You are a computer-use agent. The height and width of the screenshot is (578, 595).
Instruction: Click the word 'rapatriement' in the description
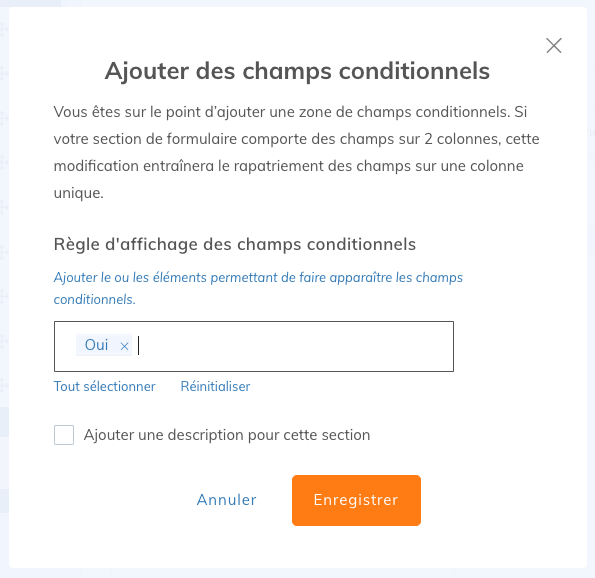tap(279, 166)
